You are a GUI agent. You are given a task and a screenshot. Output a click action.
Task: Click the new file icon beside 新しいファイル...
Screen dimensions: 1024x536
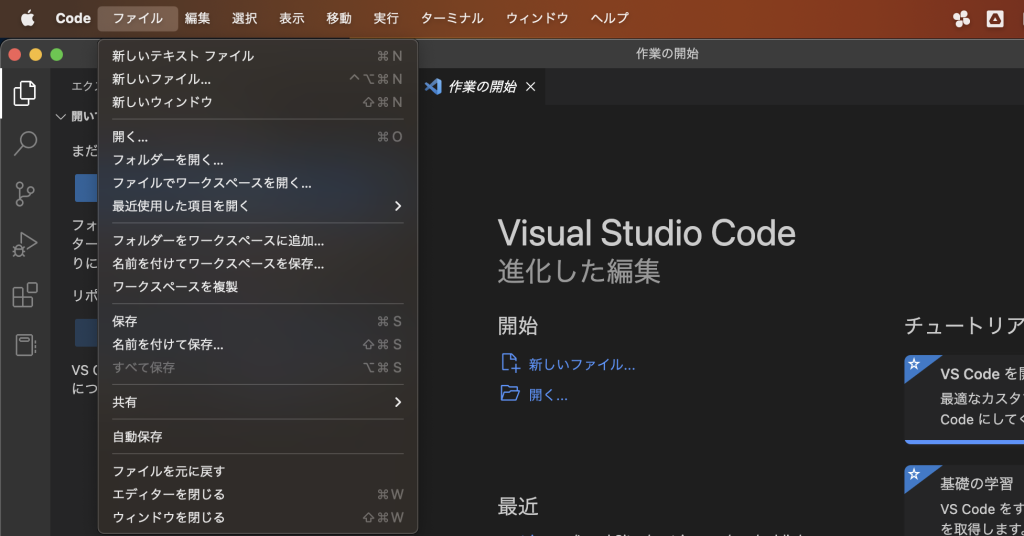click(x=509, y=363)
